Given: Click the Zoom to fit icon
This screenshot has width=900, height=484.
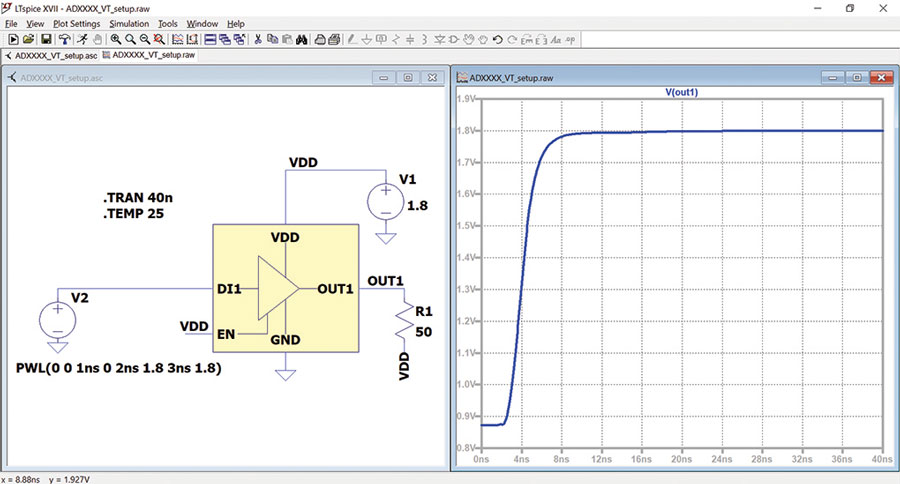Looking at the screenshot, I should (159, 39).
